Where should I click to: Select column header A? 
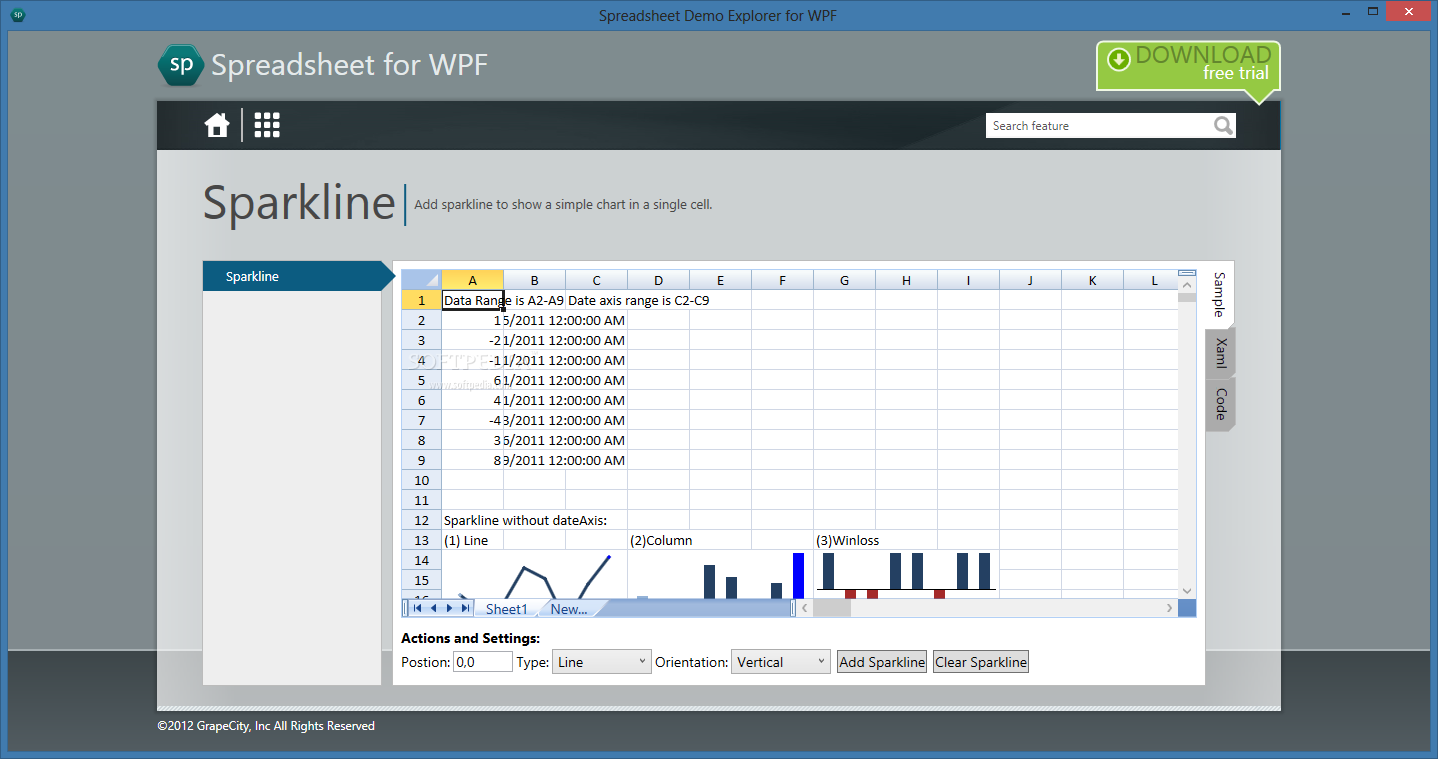click(472, 280)
